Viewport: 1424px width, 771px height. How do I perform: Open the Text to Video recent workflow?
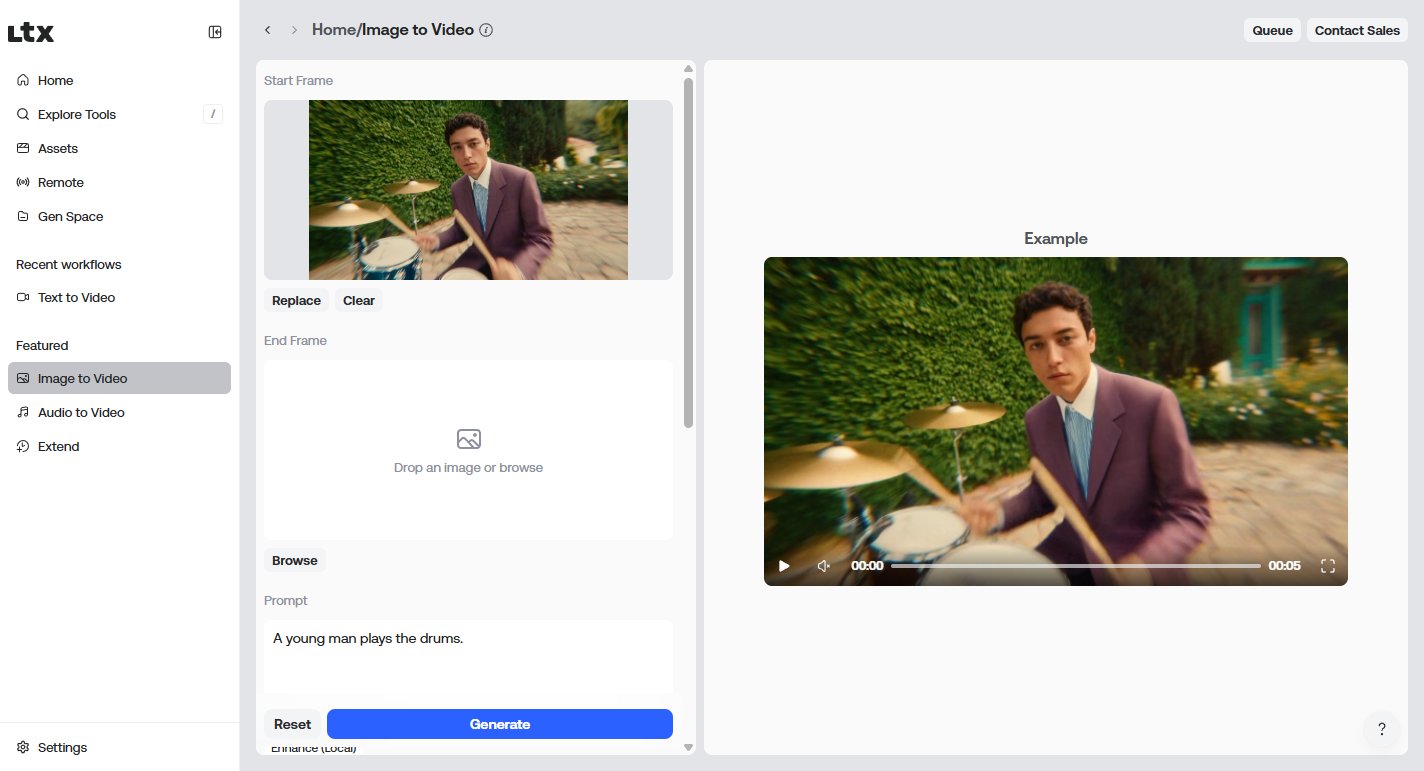(x=120, y=297)
